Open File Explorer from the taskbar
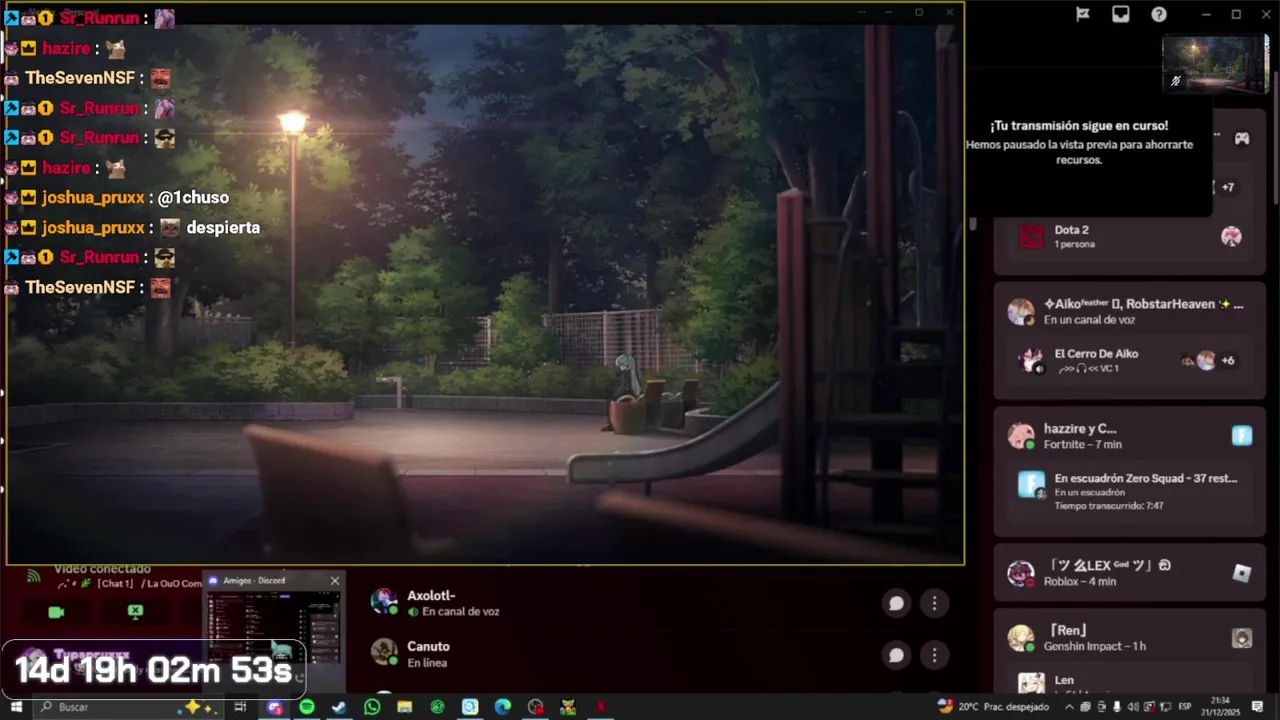The image size is (1280, 720). [x=404, y=707]
